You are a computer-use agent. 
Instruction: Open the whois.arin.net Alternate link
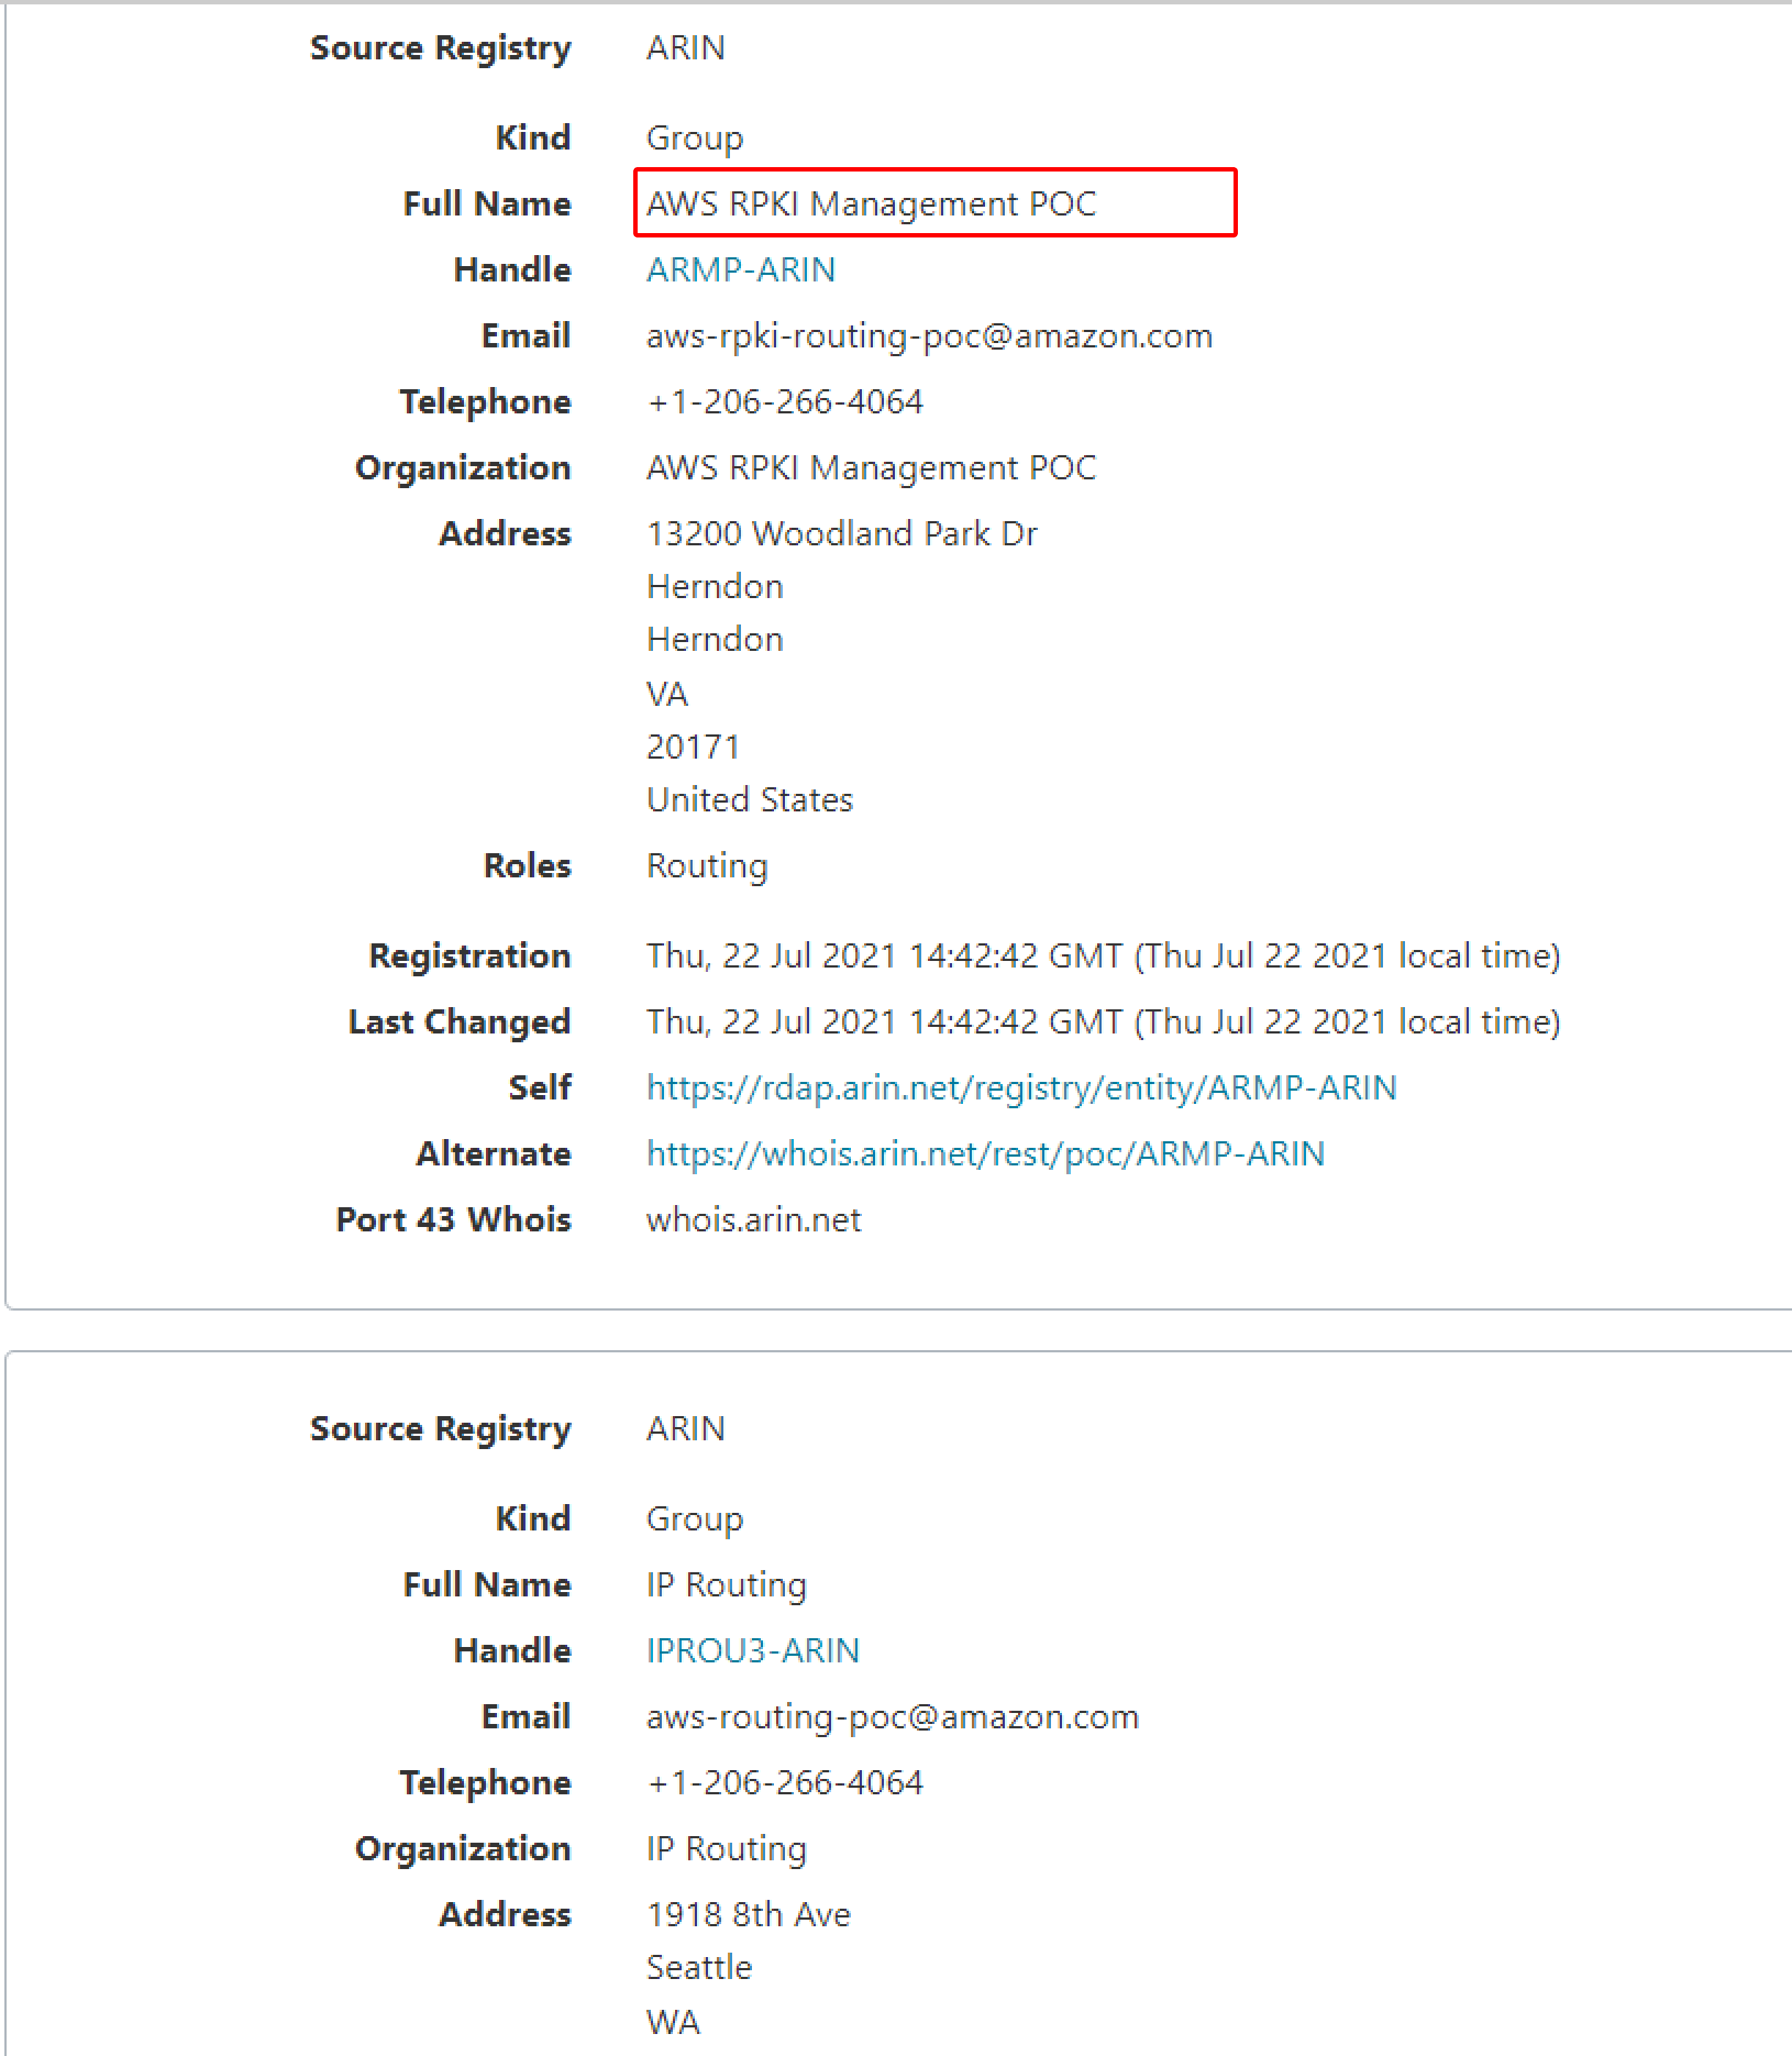coord(985,1154)
